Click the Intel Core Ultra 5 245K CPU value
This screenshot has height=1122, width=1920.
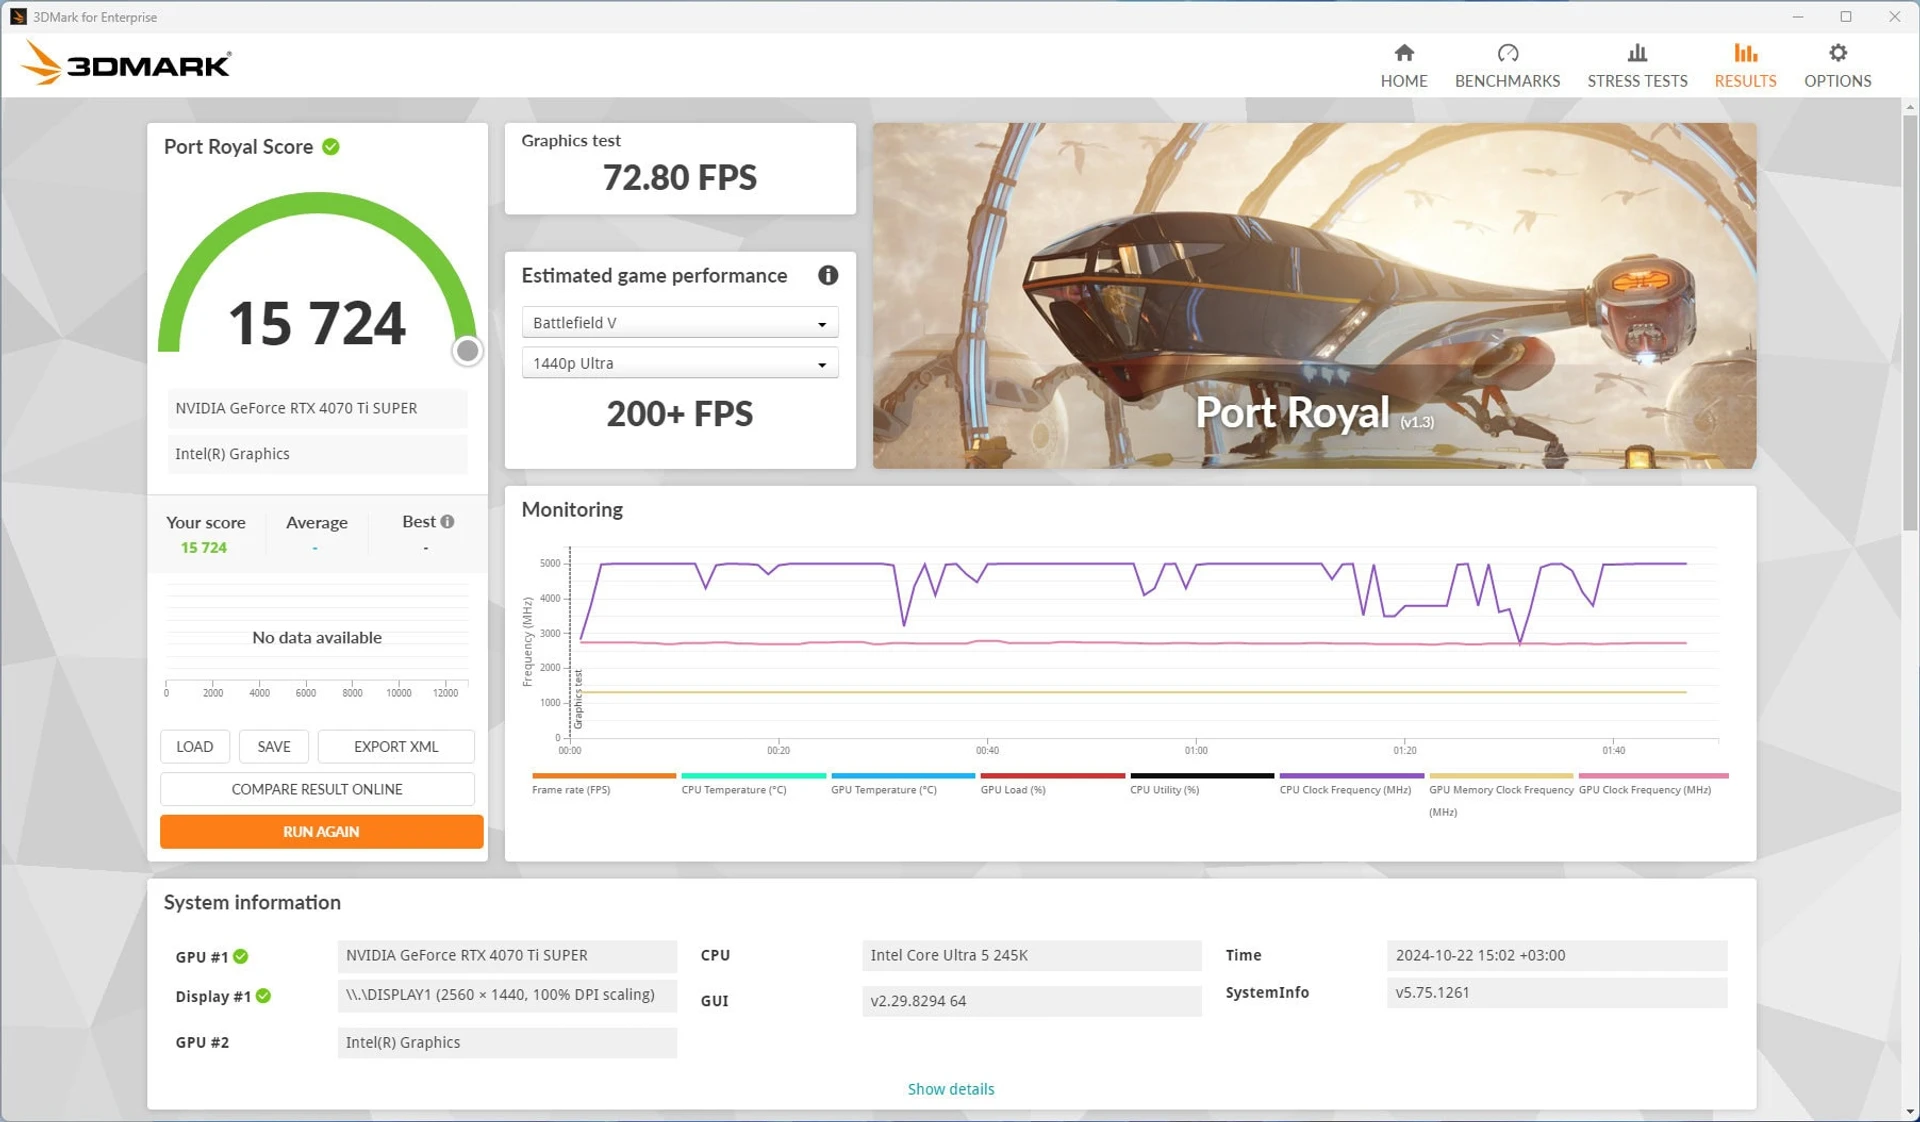[1031, 955]
